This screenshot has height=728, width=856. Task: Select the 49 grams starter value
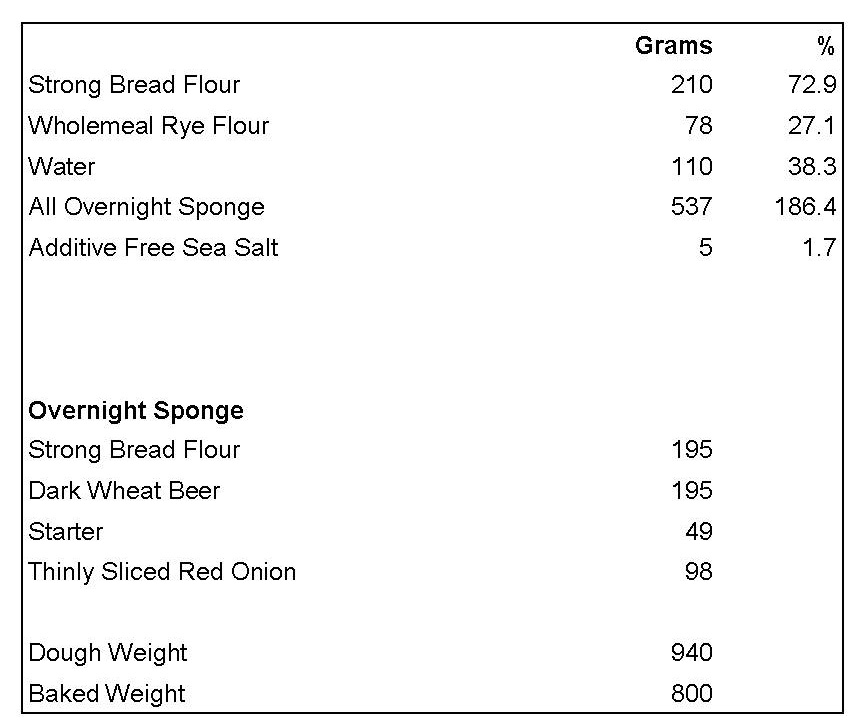699,531
